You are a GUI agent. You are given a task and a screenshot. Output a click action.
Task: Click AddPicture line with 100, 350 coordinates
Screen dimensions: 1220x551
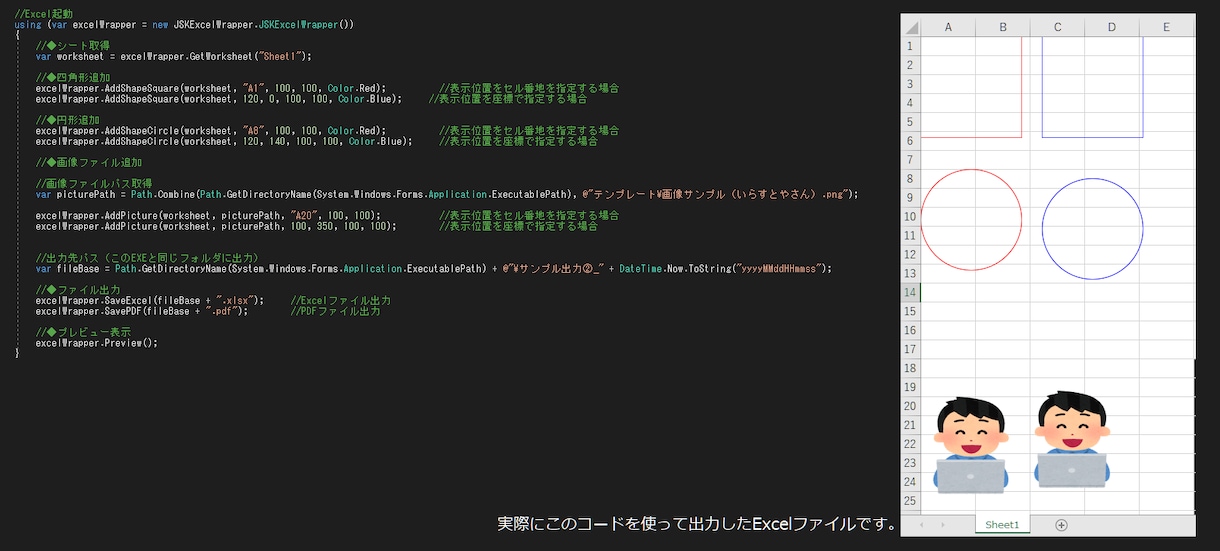click(x=216, y=226)
